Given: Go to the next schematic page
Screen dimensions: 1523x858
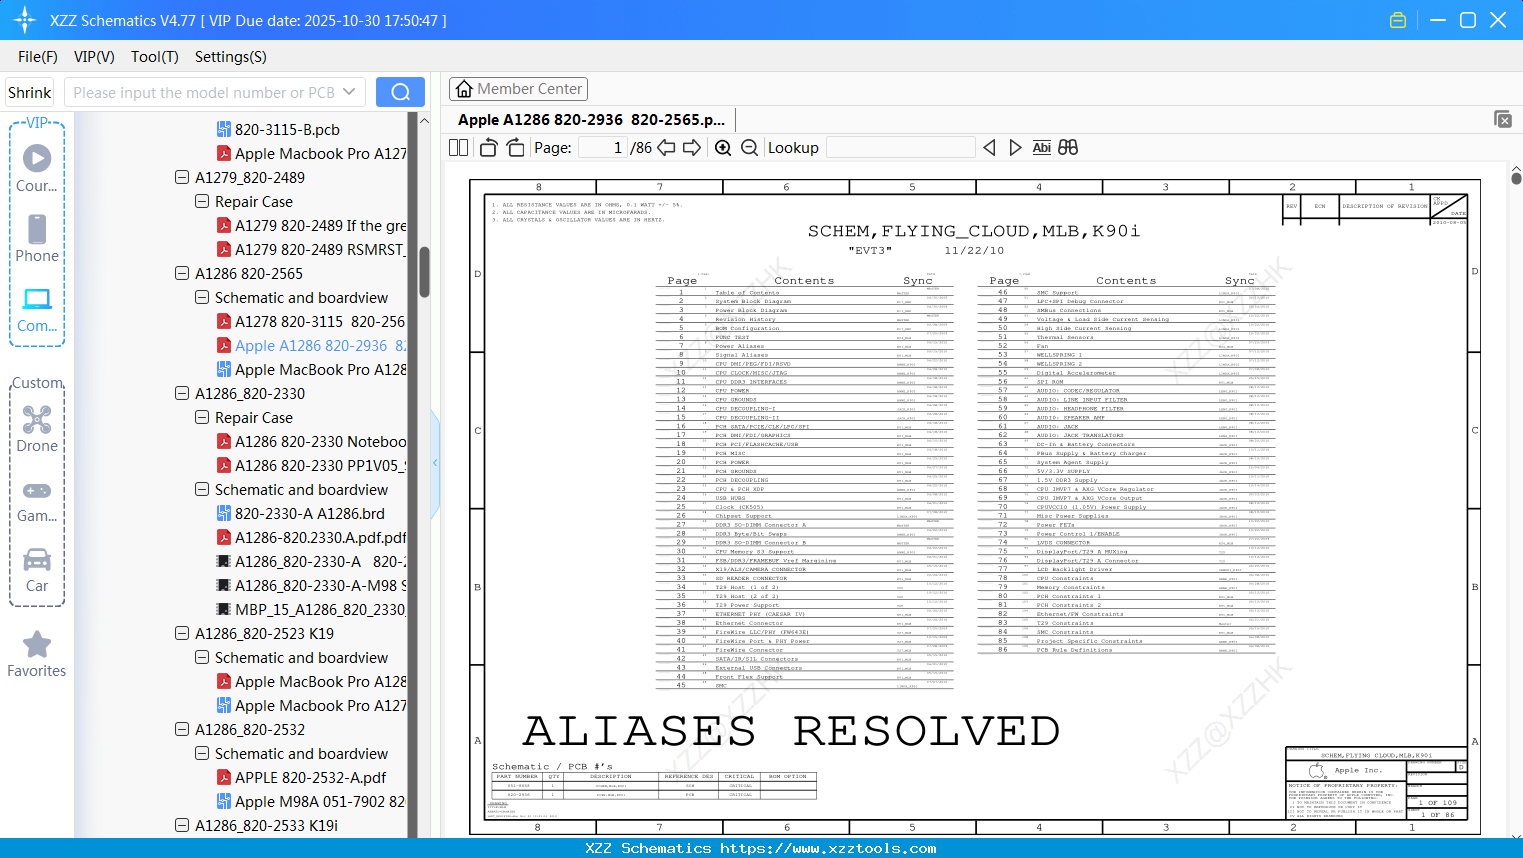Looking at the screenshot, I should pos(692,147).
